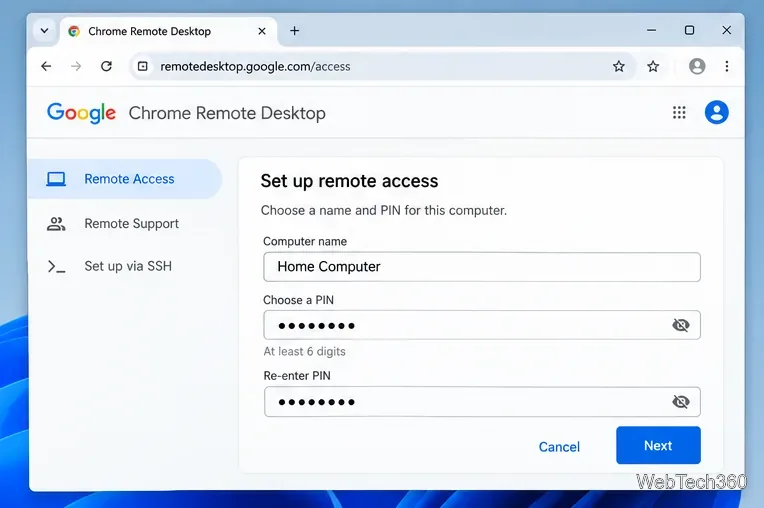The width and height of the screenshot is (764, 508).
Task: Click the "Set up remote access" heading
Action: 349,181
